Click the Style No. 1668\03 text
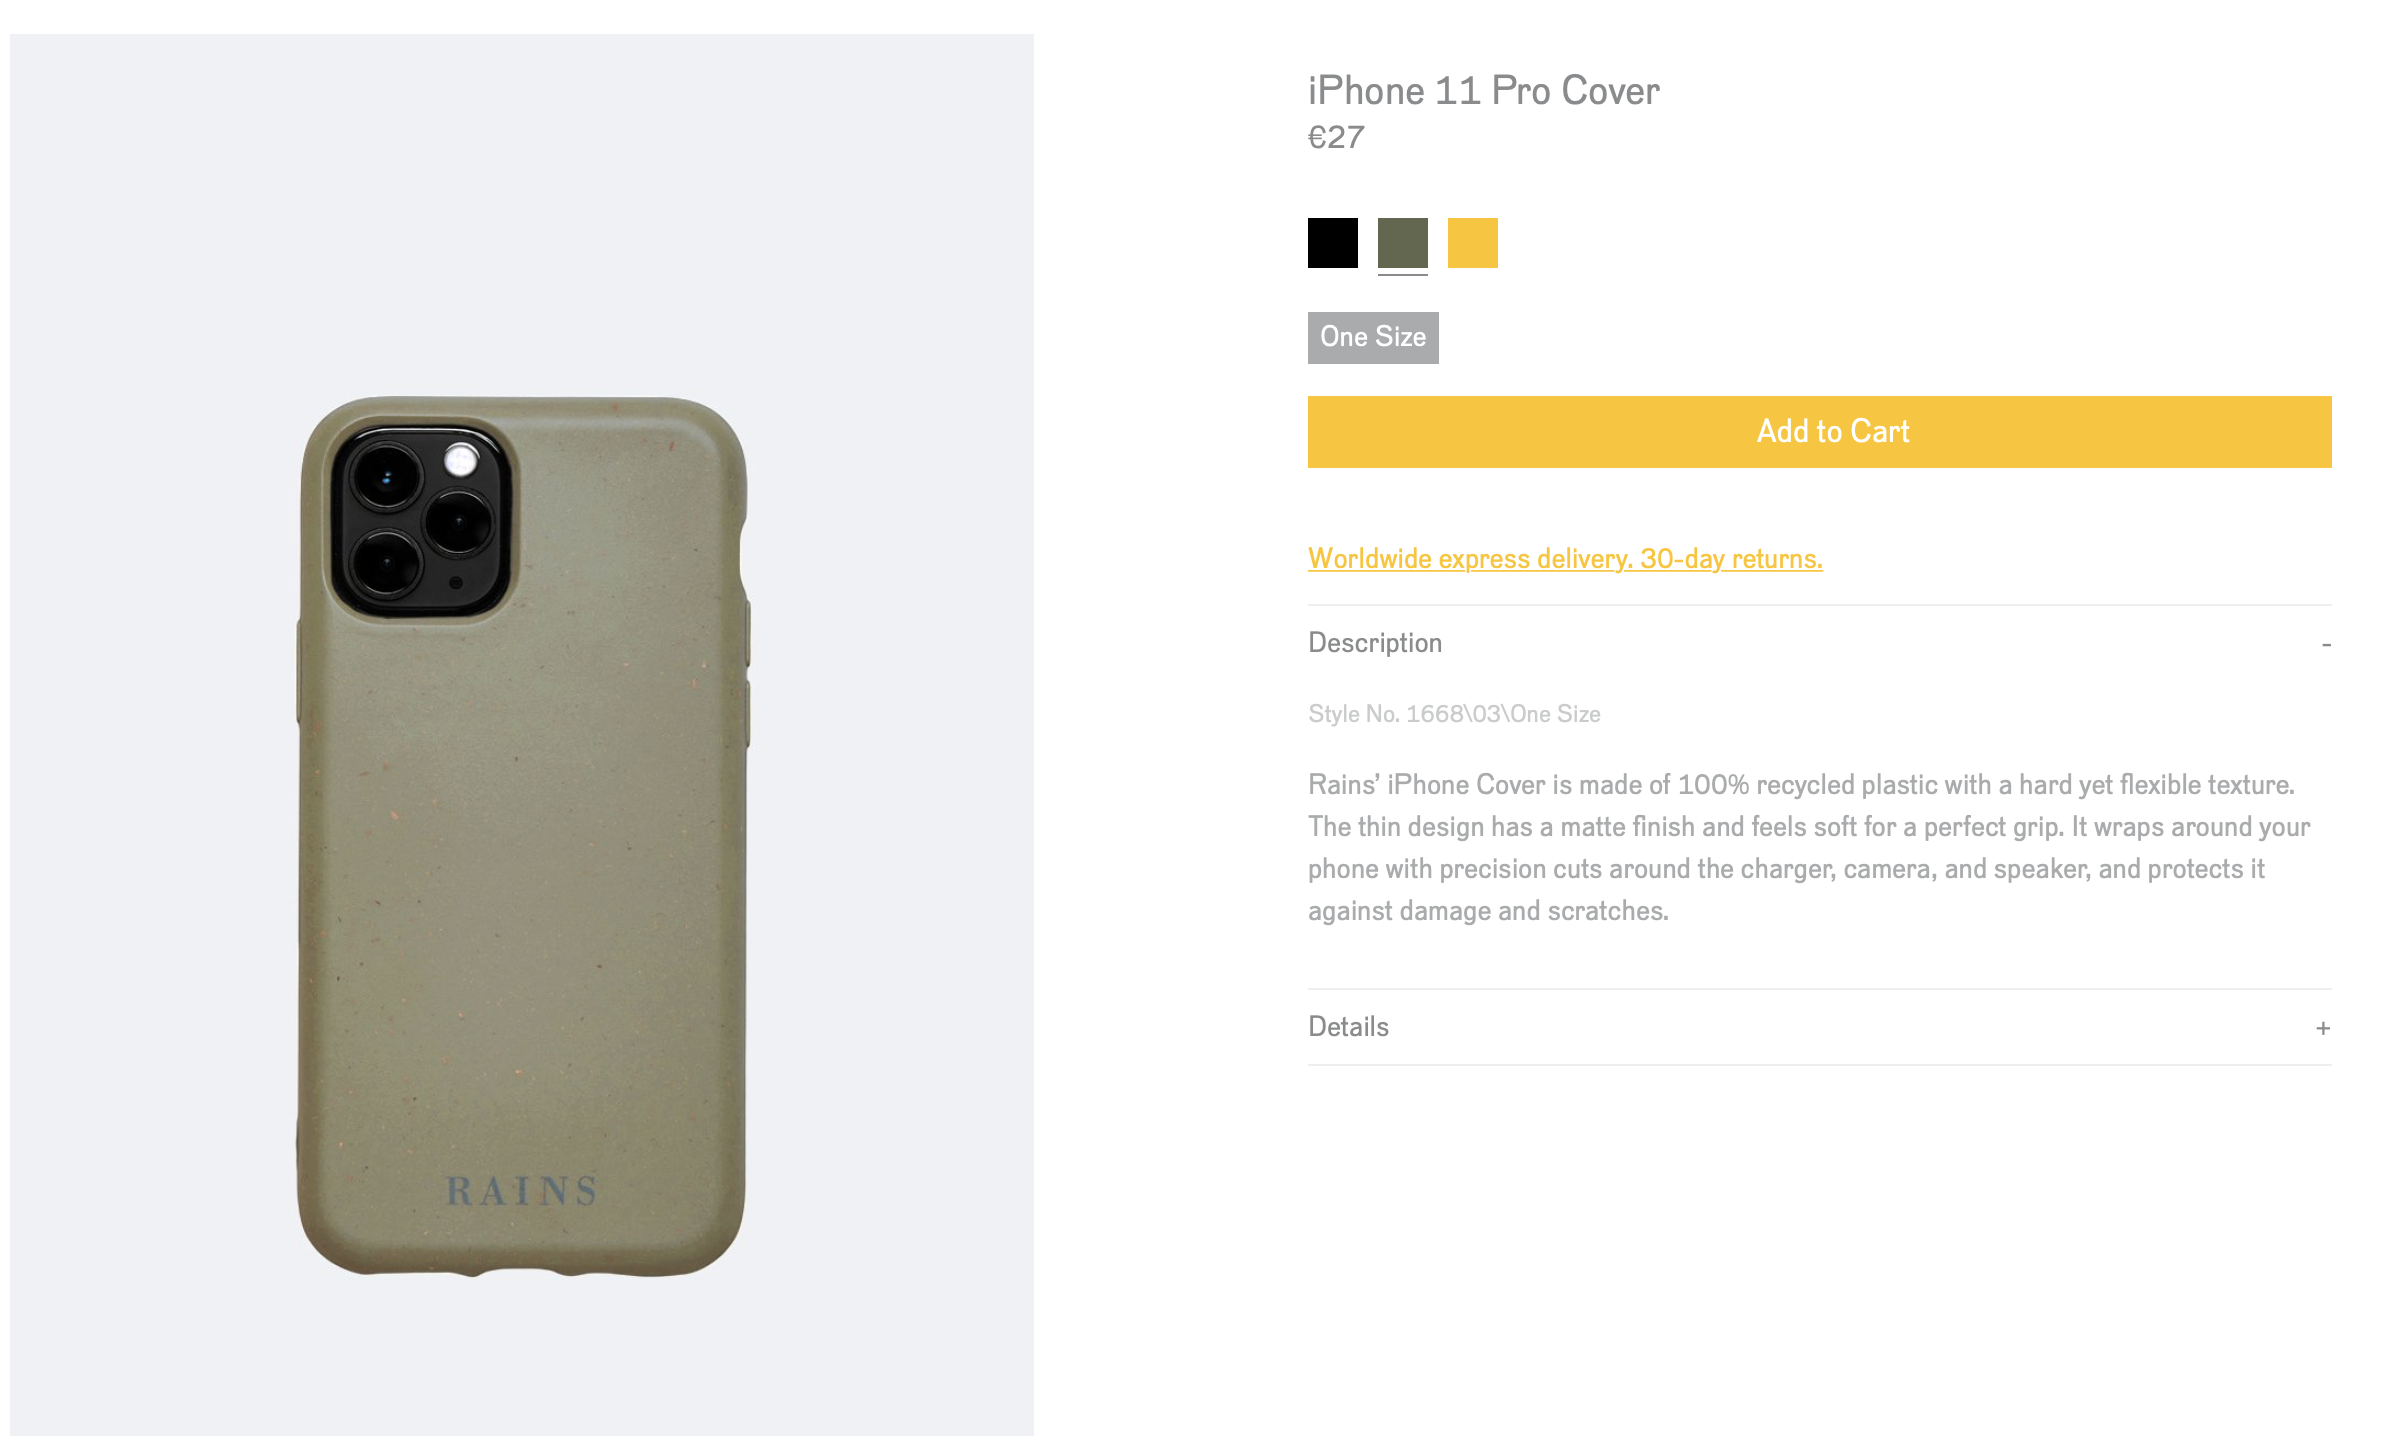This screenshot has width=2394, height=1436. [x=1454, y=714]
